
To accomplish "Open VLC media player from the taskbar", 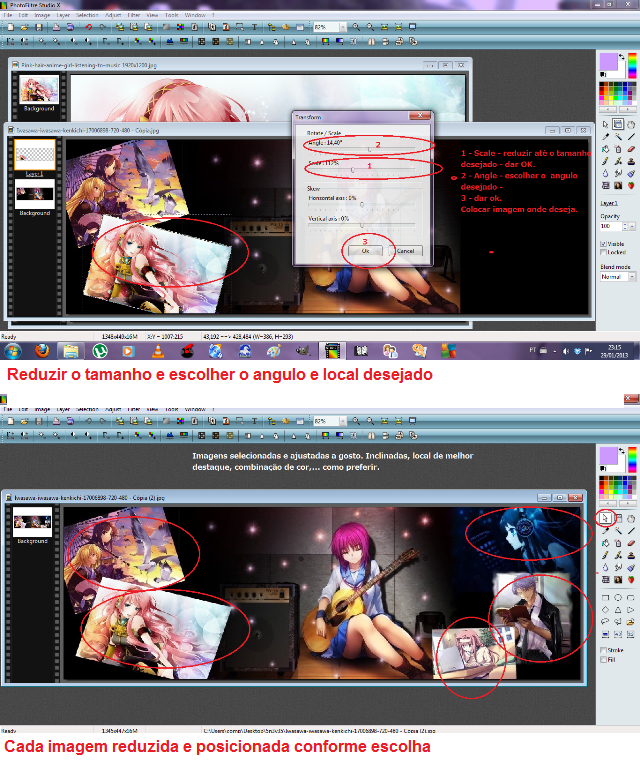I will pos(158,351).
